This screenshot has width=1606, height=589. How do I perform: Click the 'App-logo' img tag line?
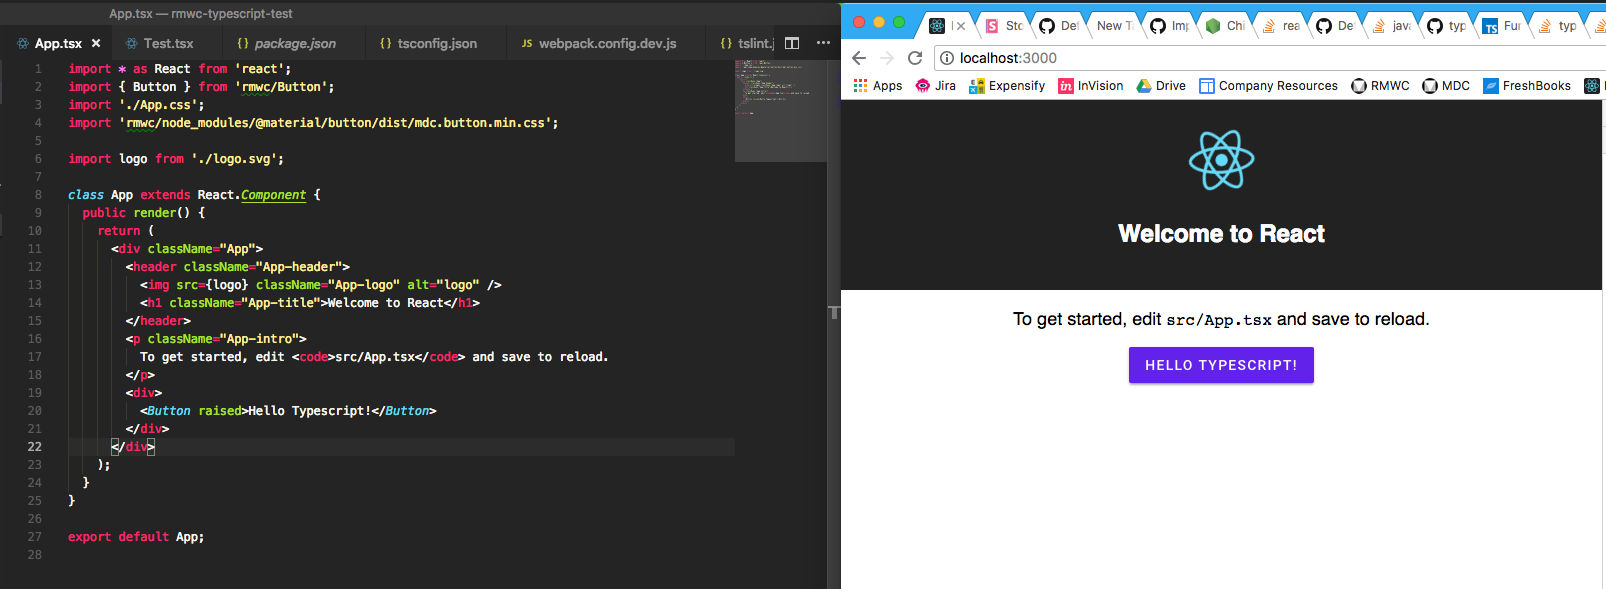click(321, 285)
